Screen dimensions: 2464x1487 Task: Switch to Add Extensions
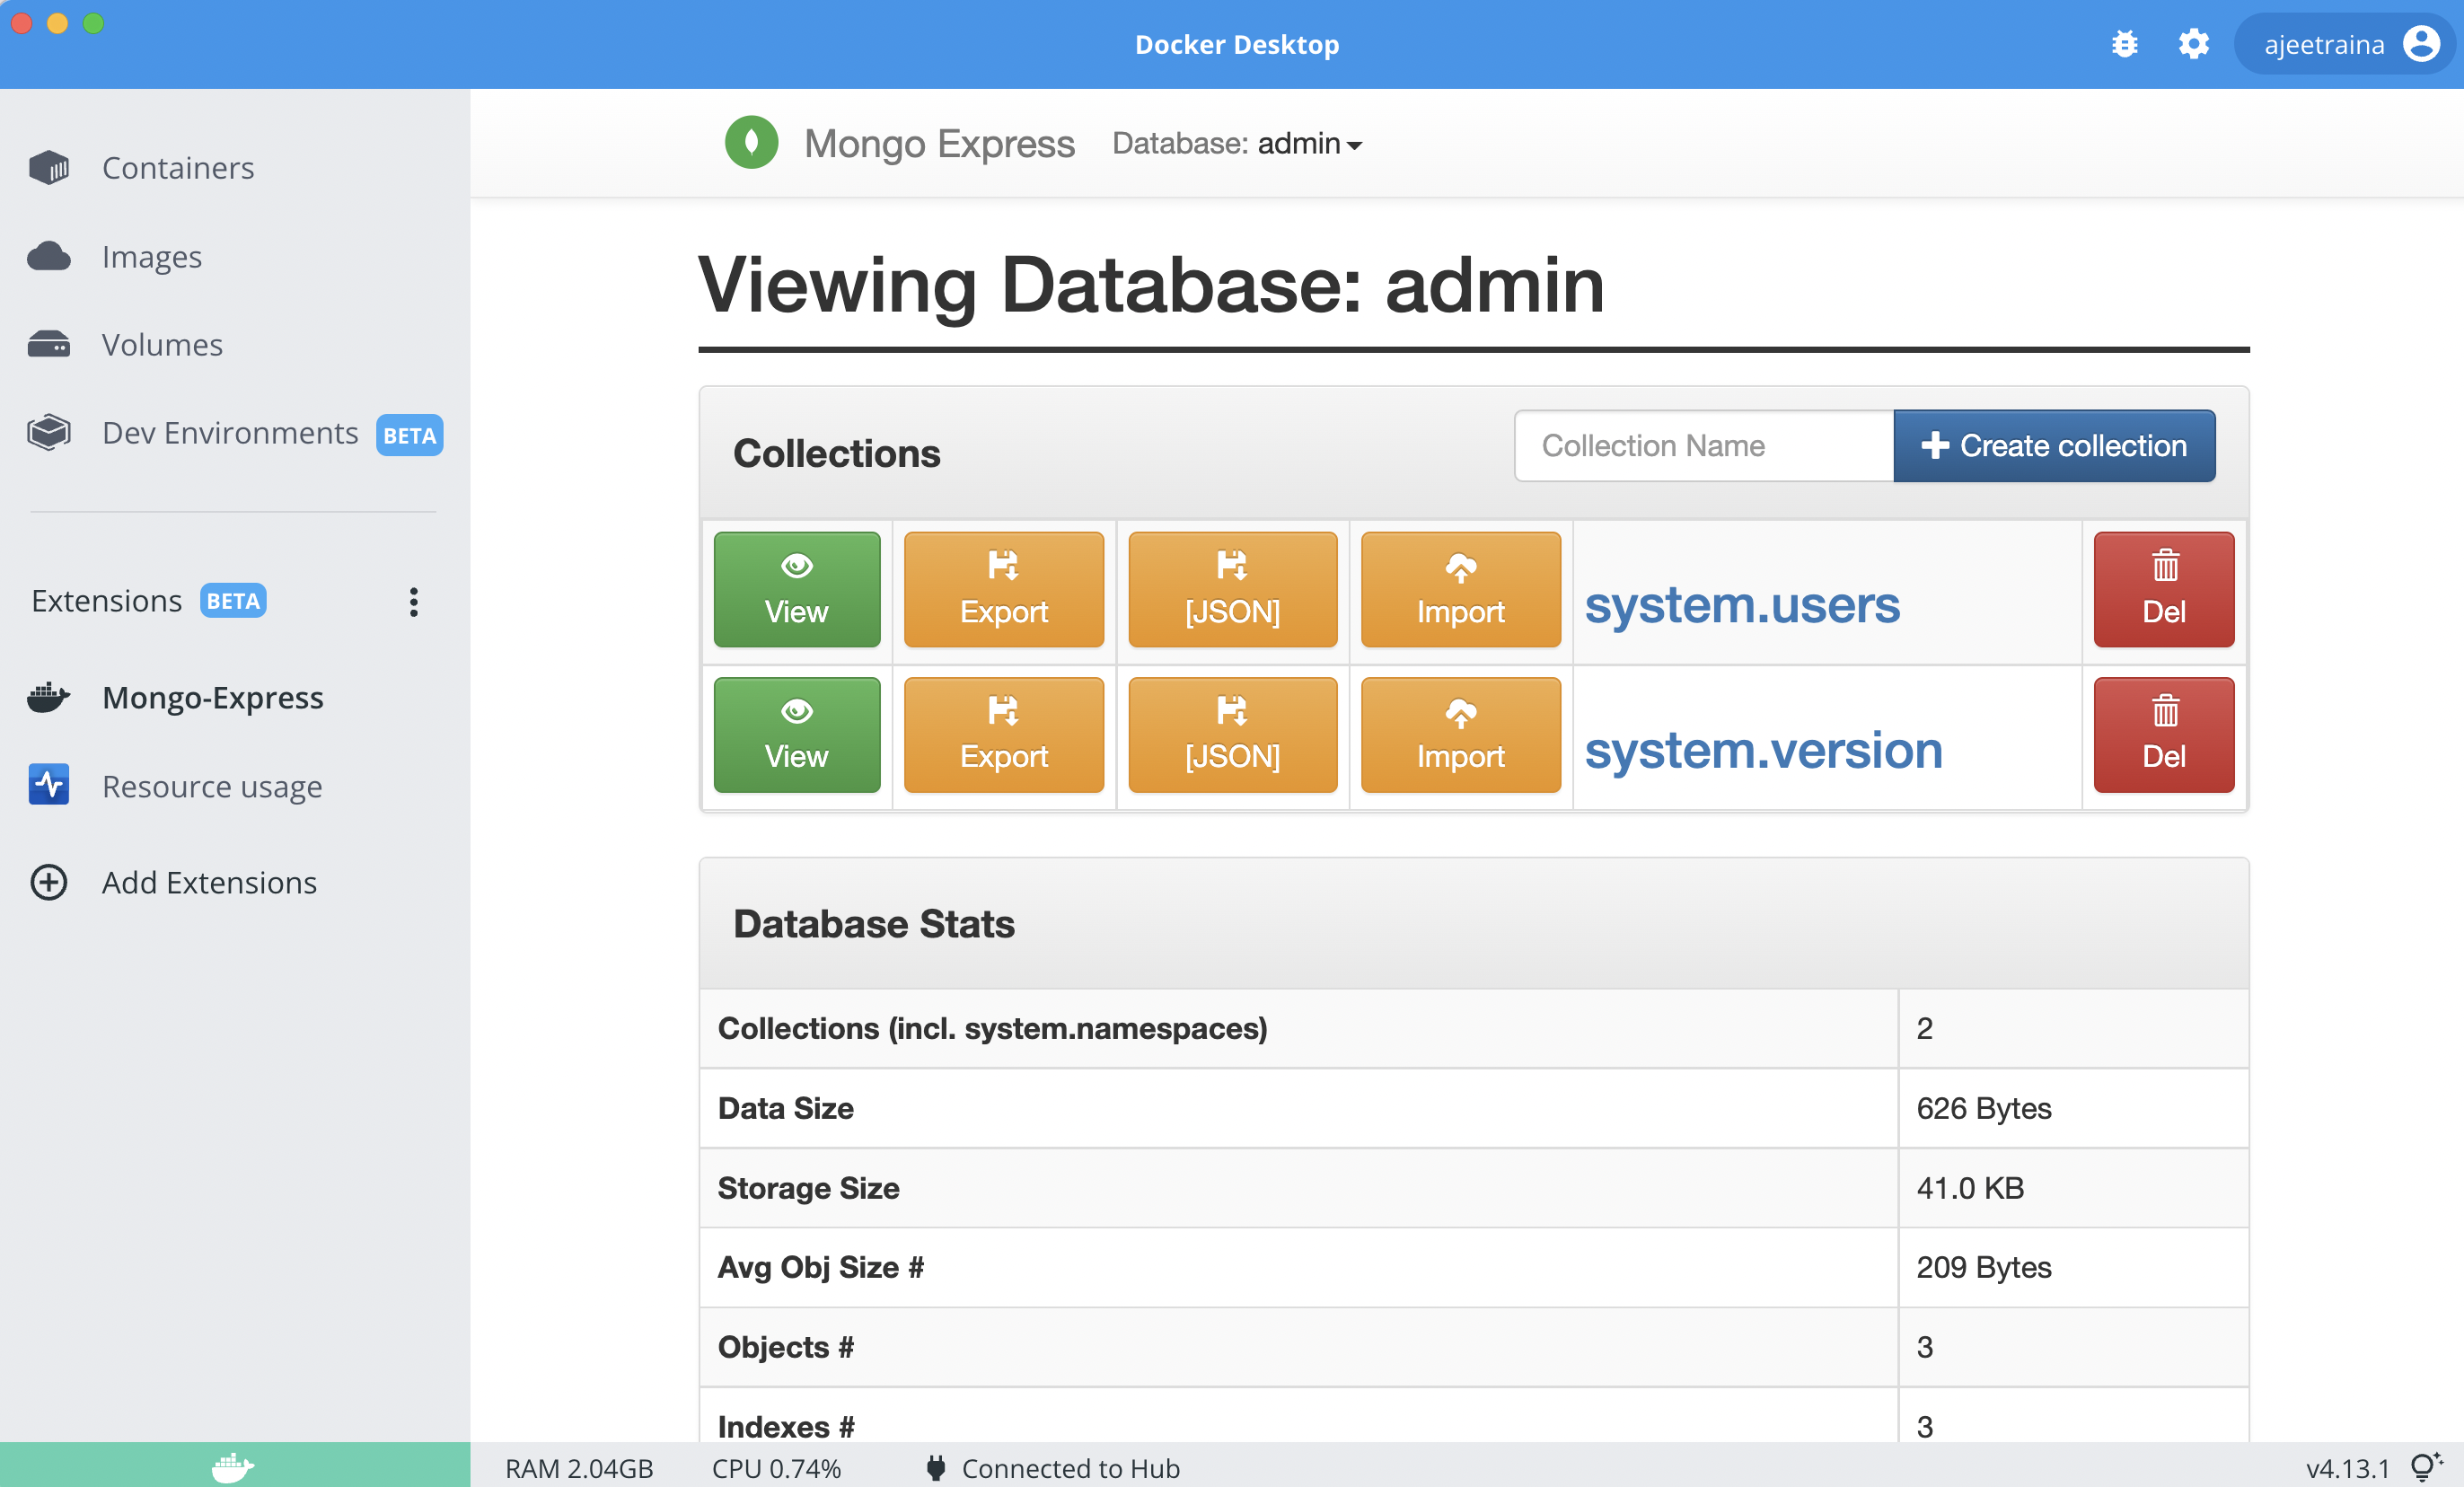pos(209,882)
